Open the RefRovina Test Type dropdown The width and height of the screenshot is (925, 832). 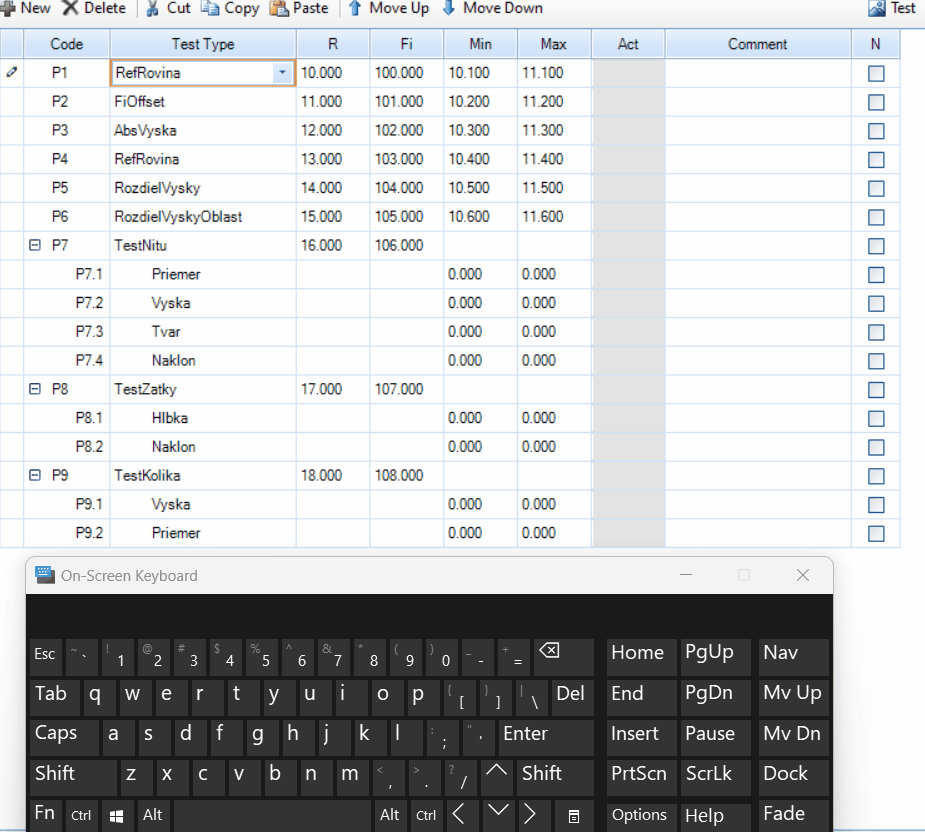point(282,73)
